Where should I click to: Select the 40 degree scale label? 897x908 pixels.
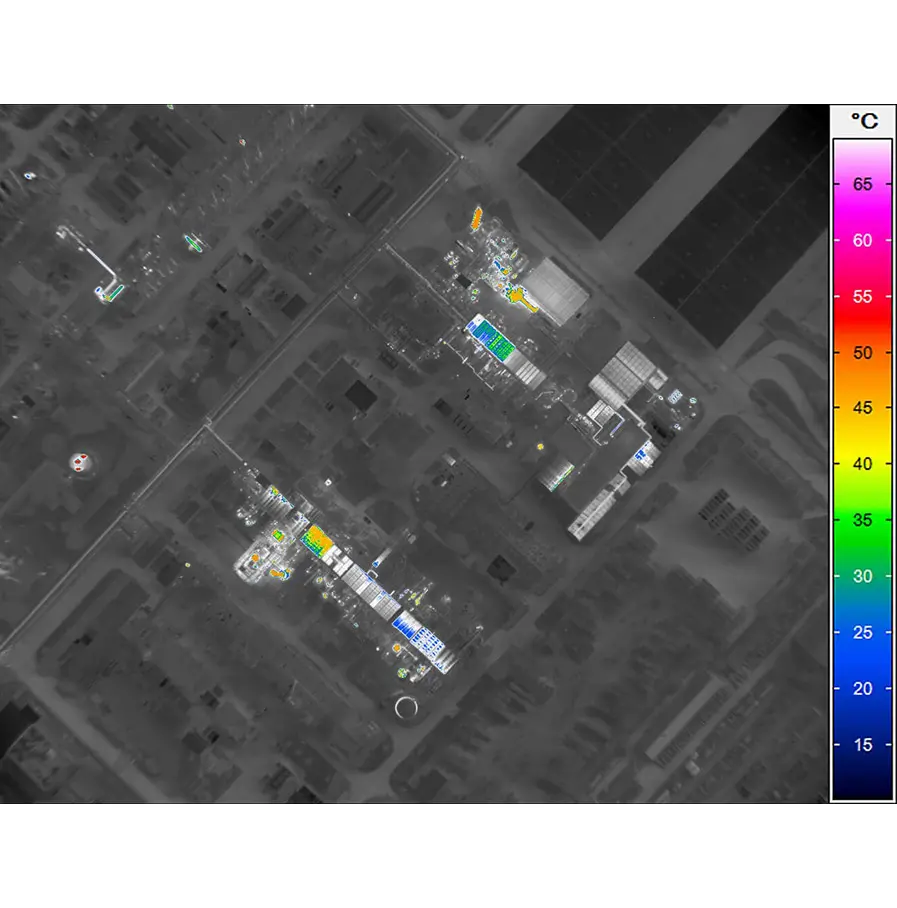pos(862,464)
